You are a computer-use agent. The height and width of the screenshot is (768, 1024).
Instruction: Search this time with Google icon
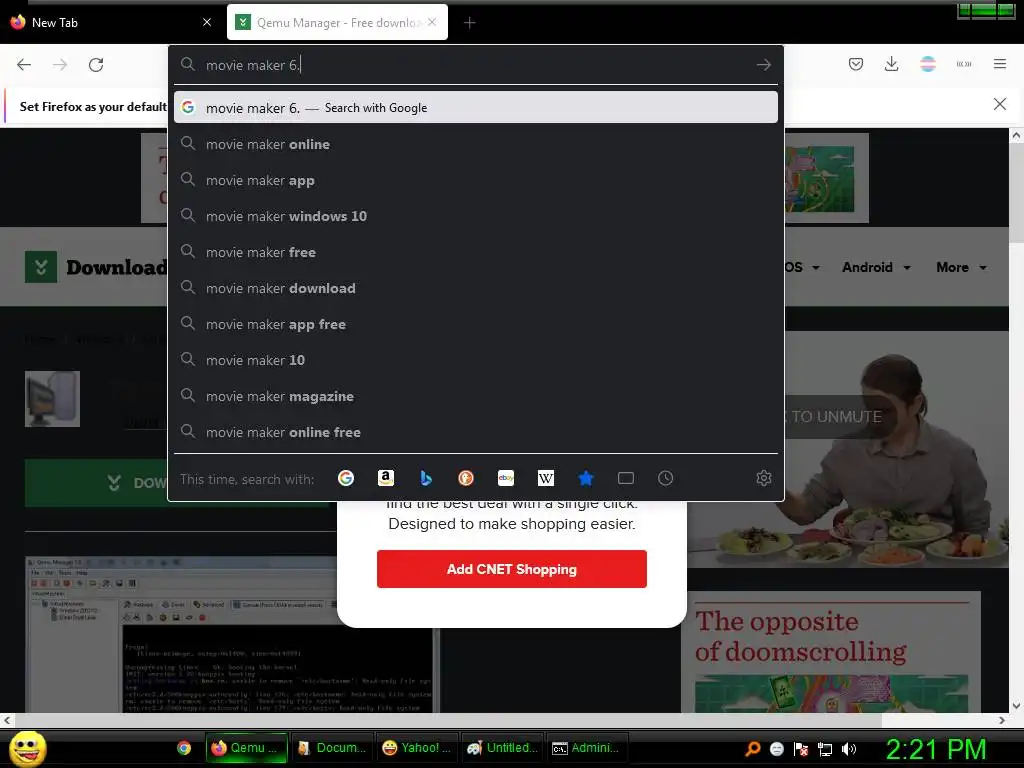tap(346, 478)
